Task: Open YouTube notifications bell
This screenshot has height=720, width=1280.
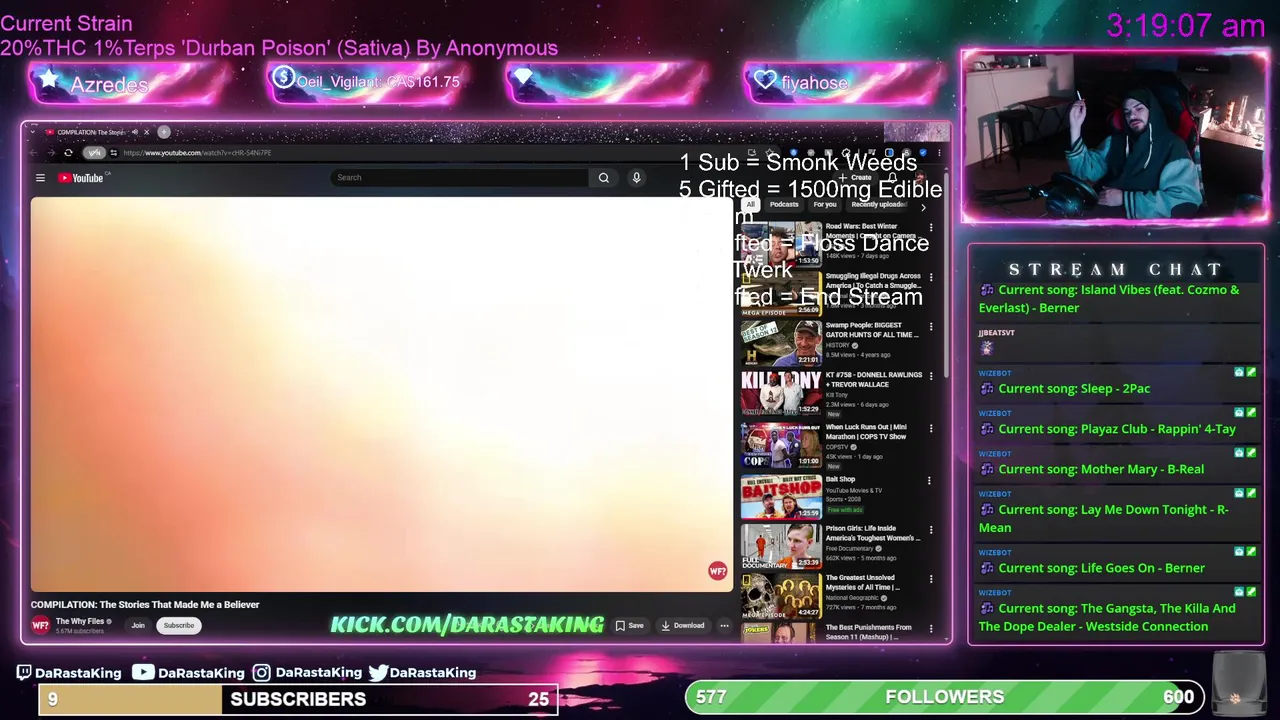Action: coord(893,178)
